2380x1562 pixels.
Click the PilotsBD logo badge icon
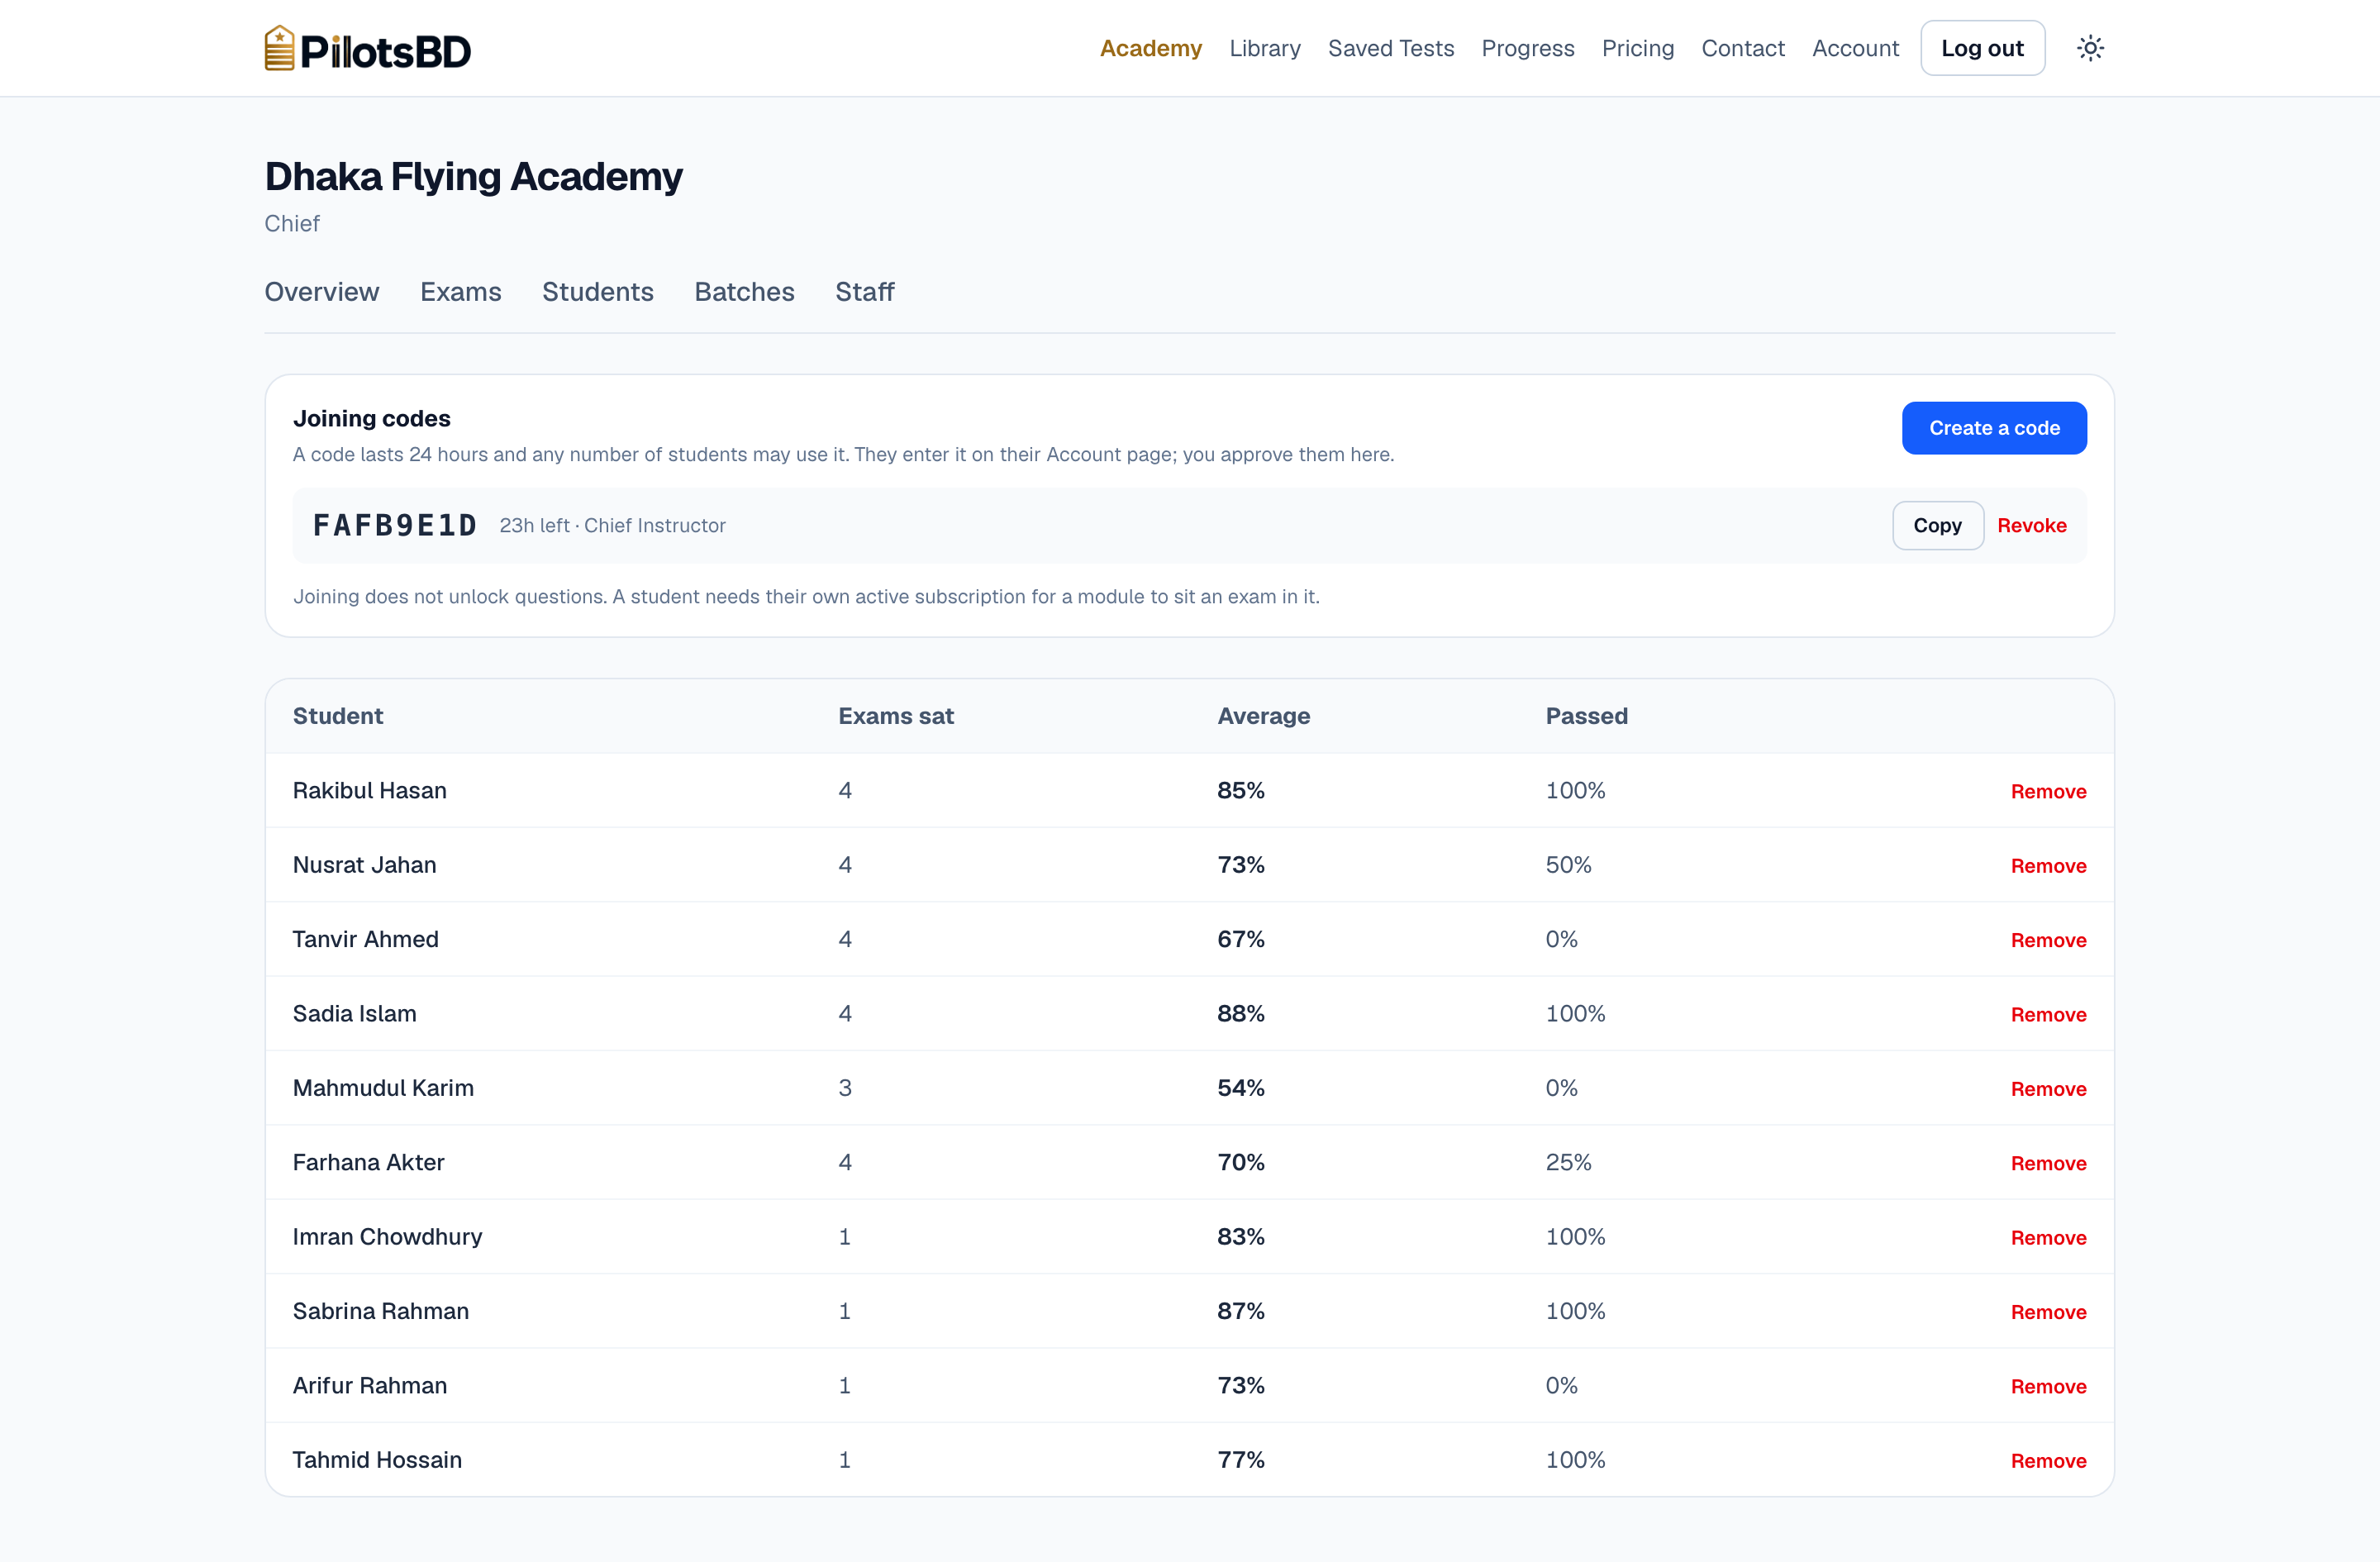point(279,48)
